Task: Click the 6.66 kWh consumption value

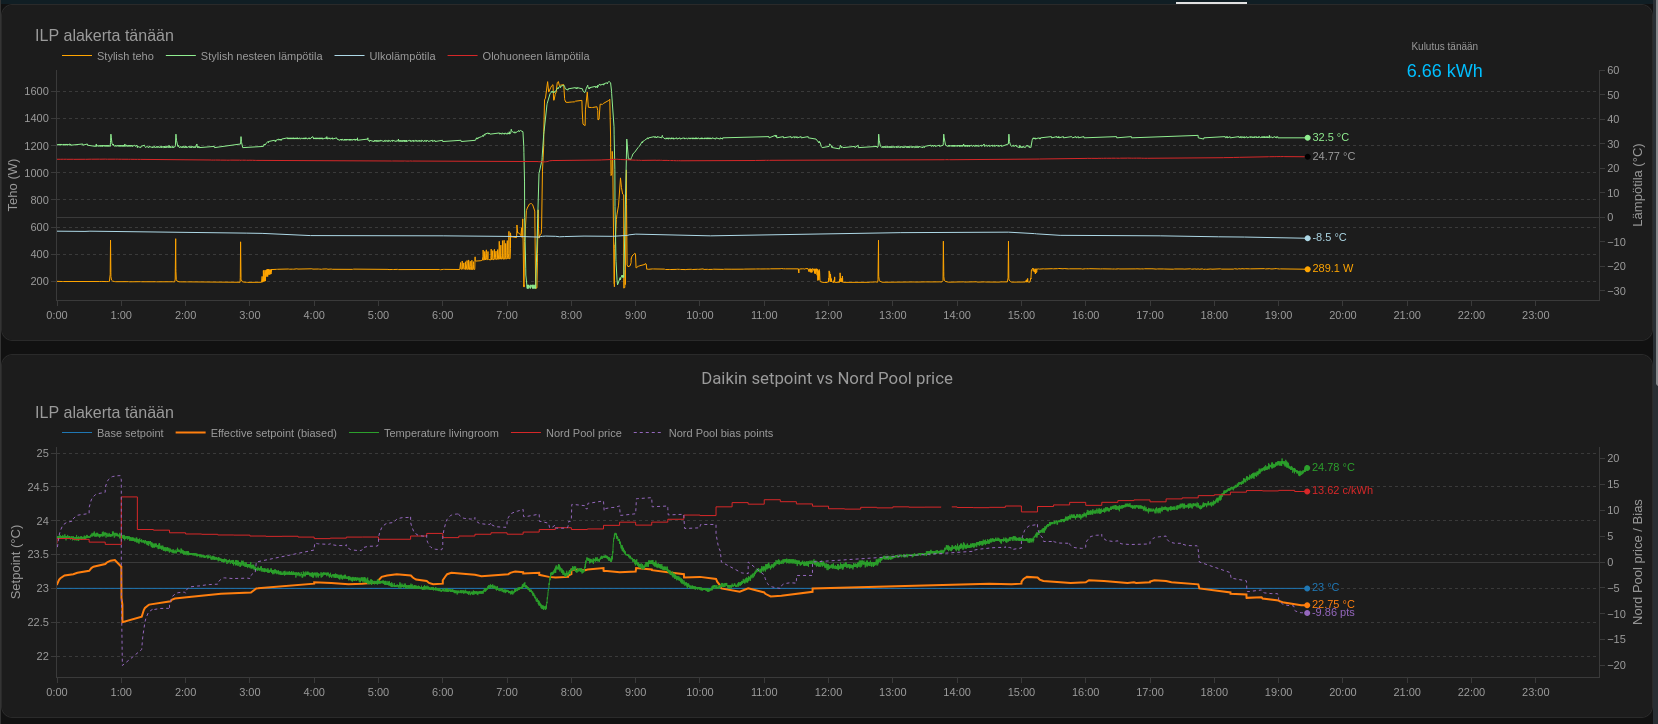Action: 1444,71
